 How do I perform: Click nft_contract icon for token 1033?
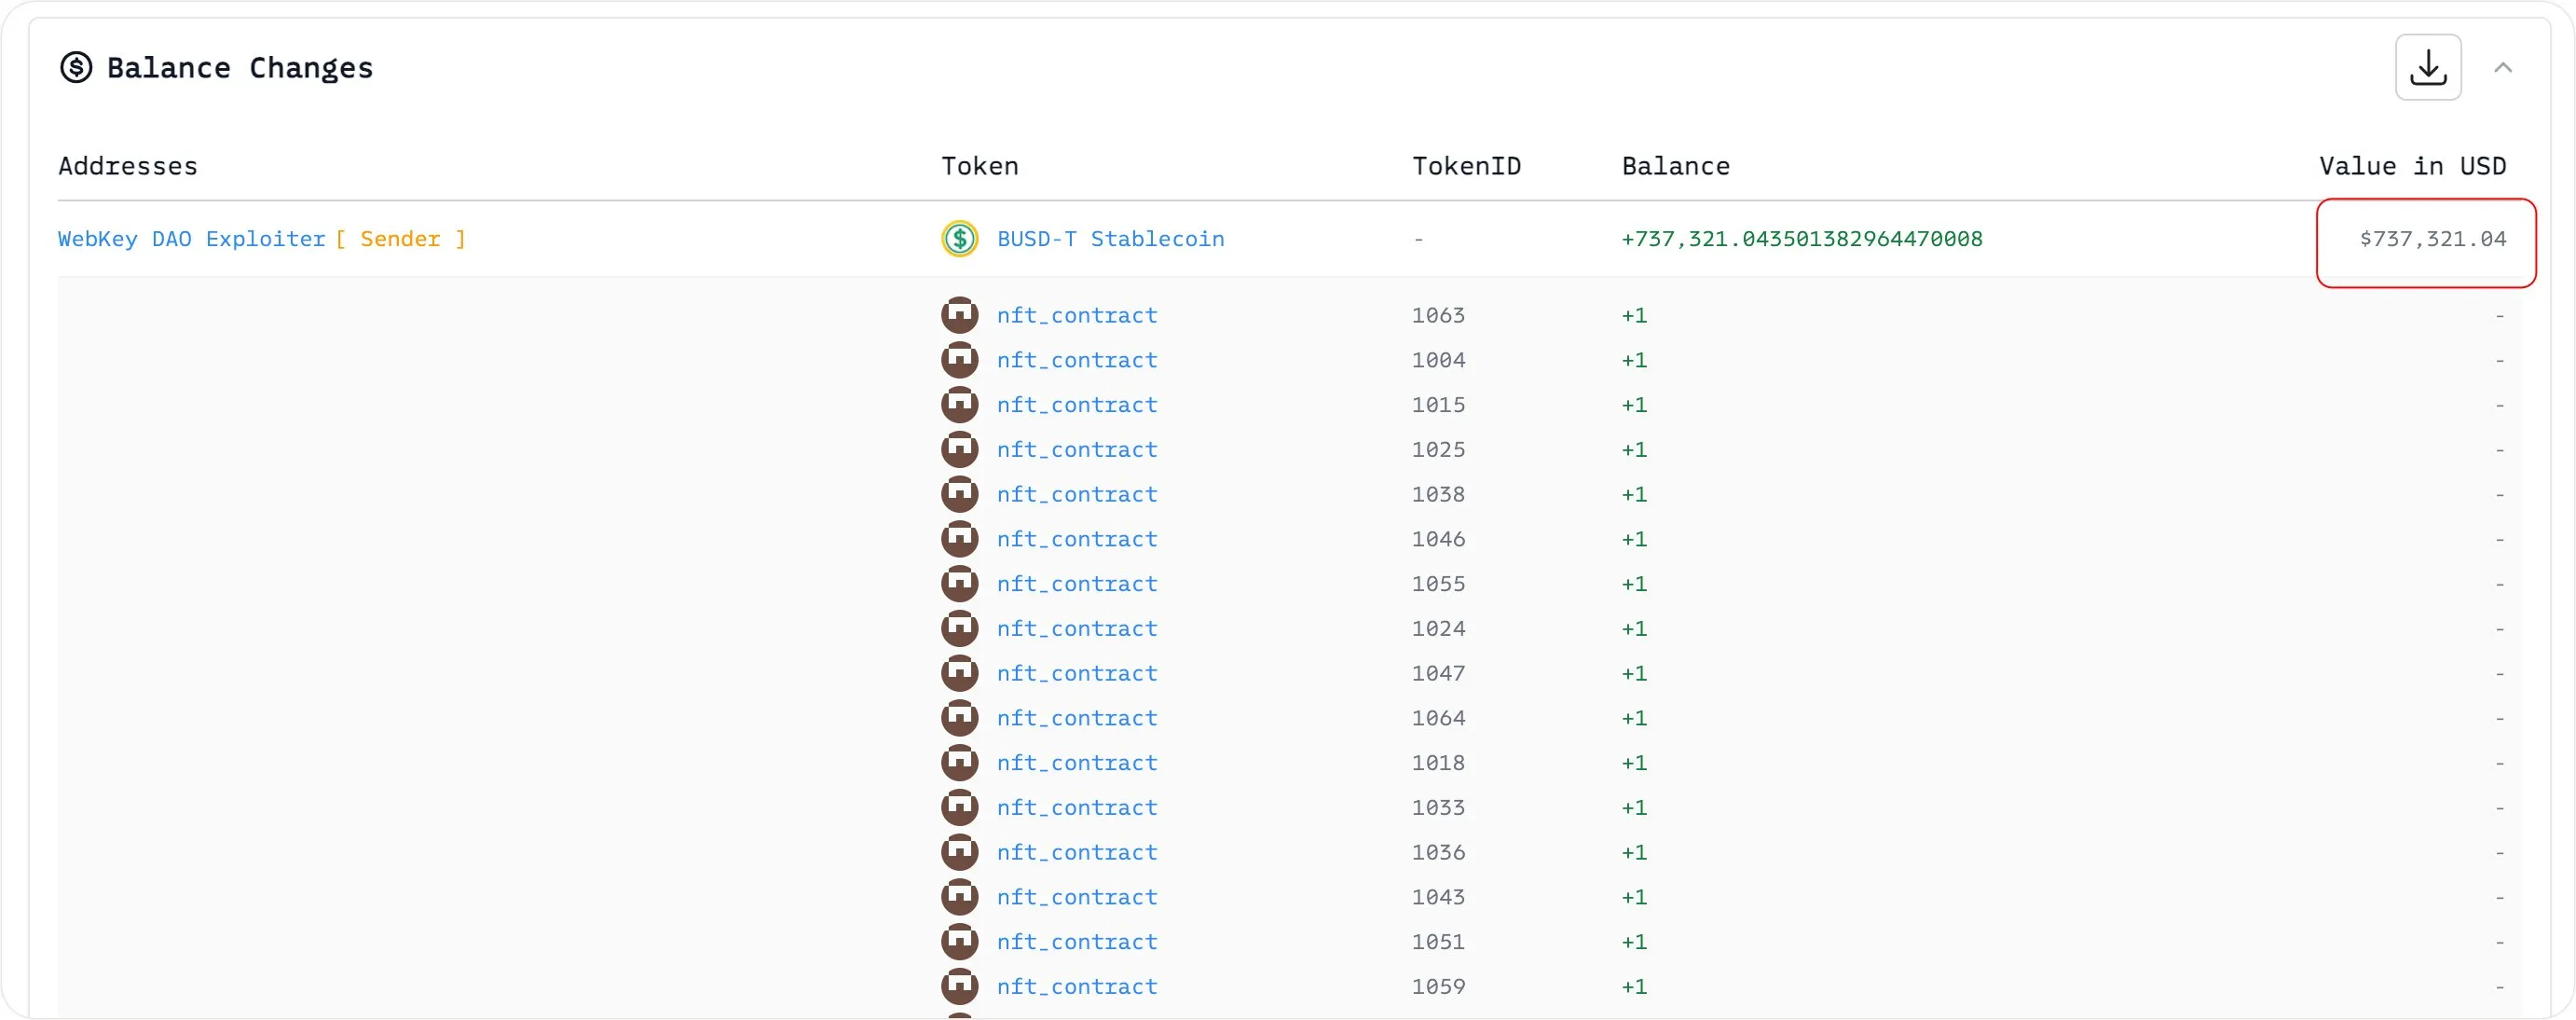click(959, 807)
